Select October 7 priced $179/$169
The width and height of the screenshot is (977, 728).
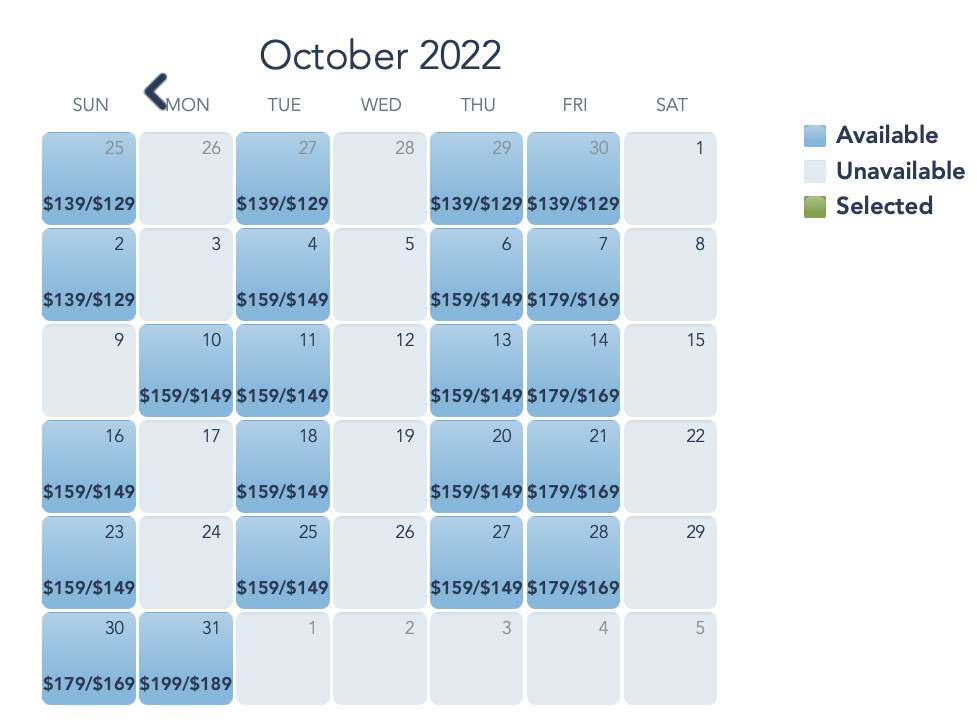(x=574, y=274)
